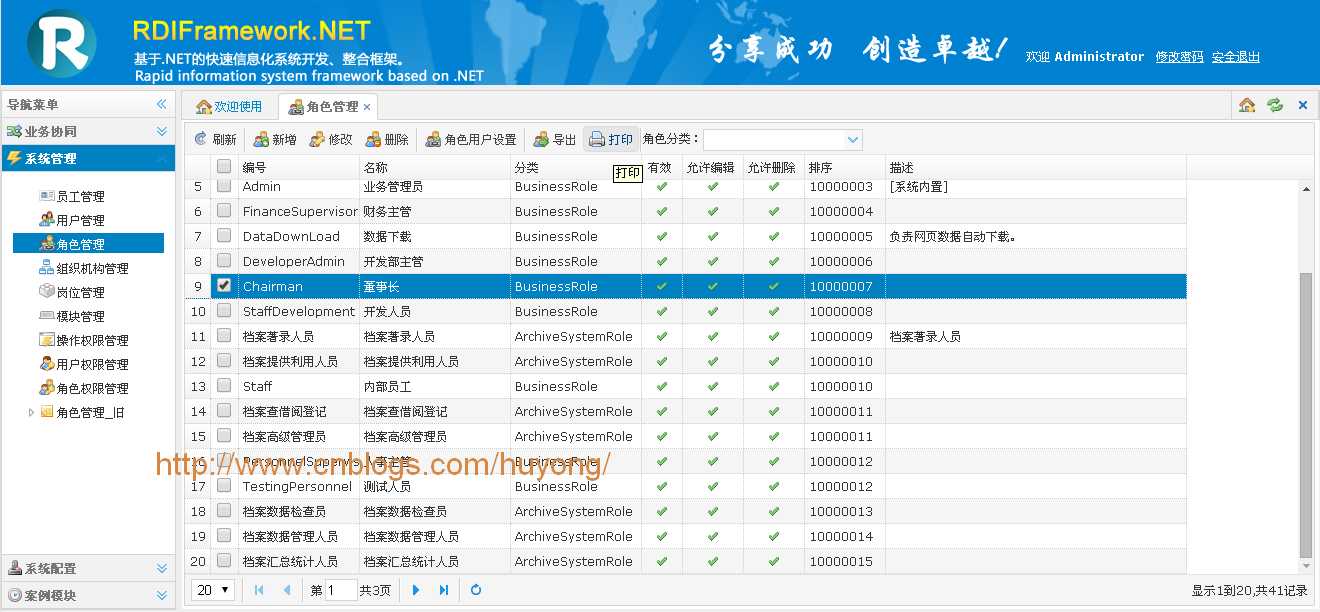This screenshot has height=612, width=1320.
Task: Click the 导出 export button
Action: click(555, 140)
